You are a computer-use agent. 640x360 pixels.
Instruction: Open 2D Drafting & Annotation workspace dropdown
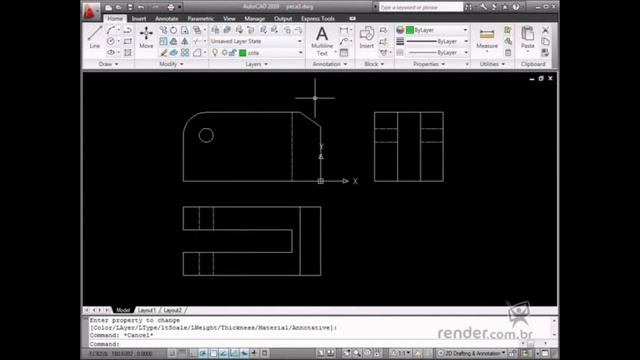coord(472,353)
